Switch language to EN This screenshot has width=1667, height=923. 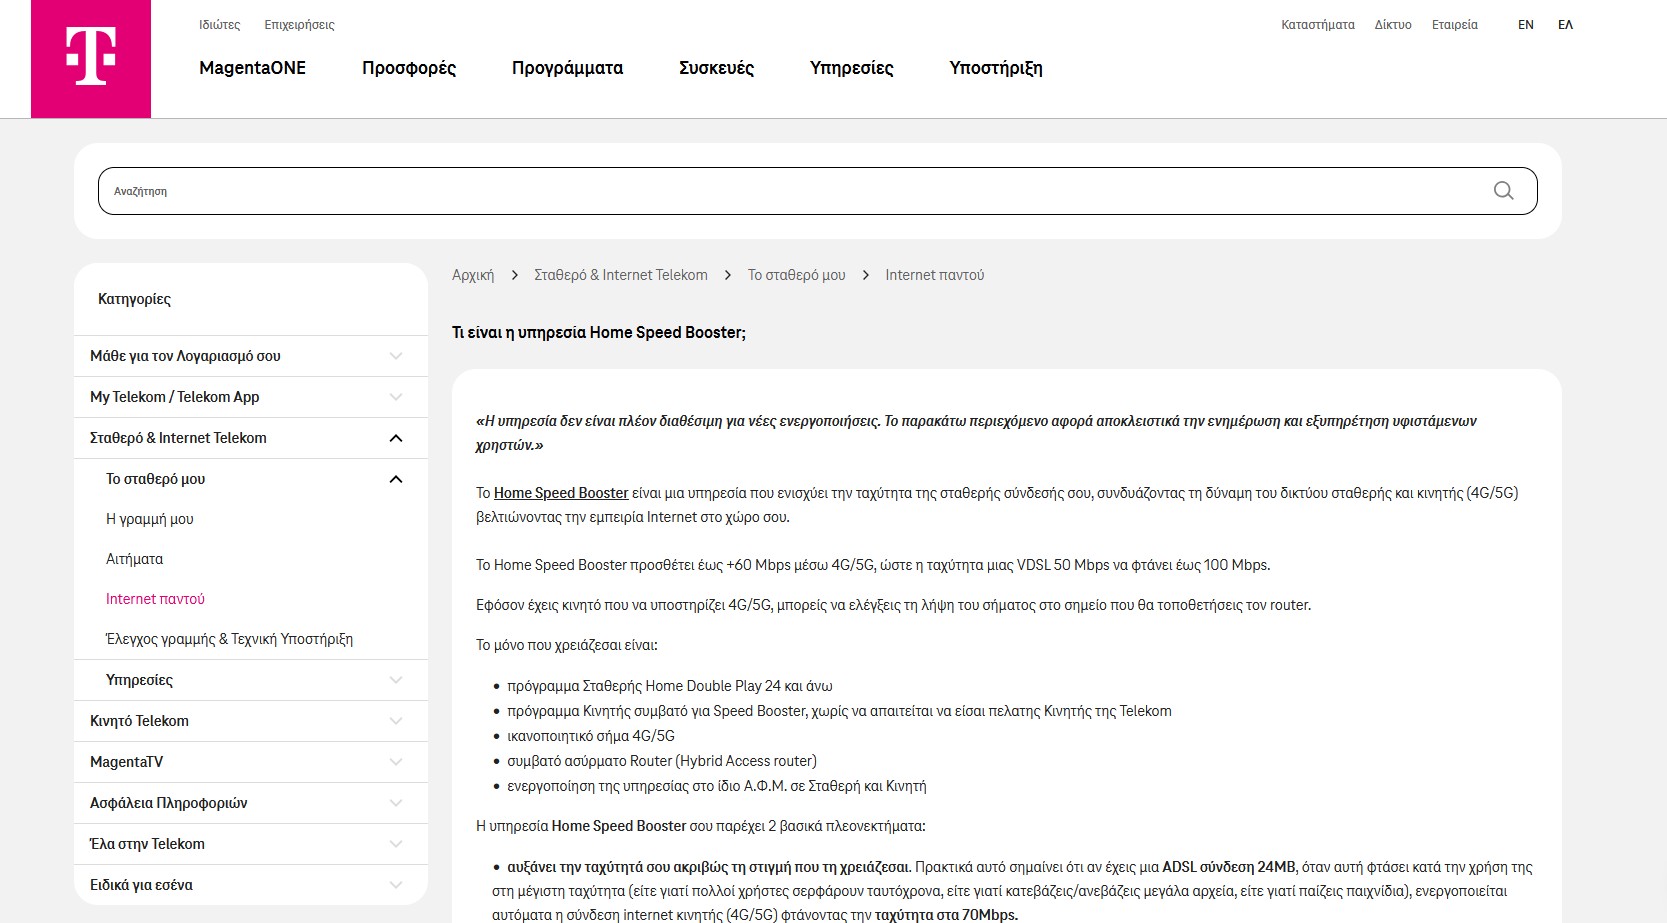pos(1525,25)
